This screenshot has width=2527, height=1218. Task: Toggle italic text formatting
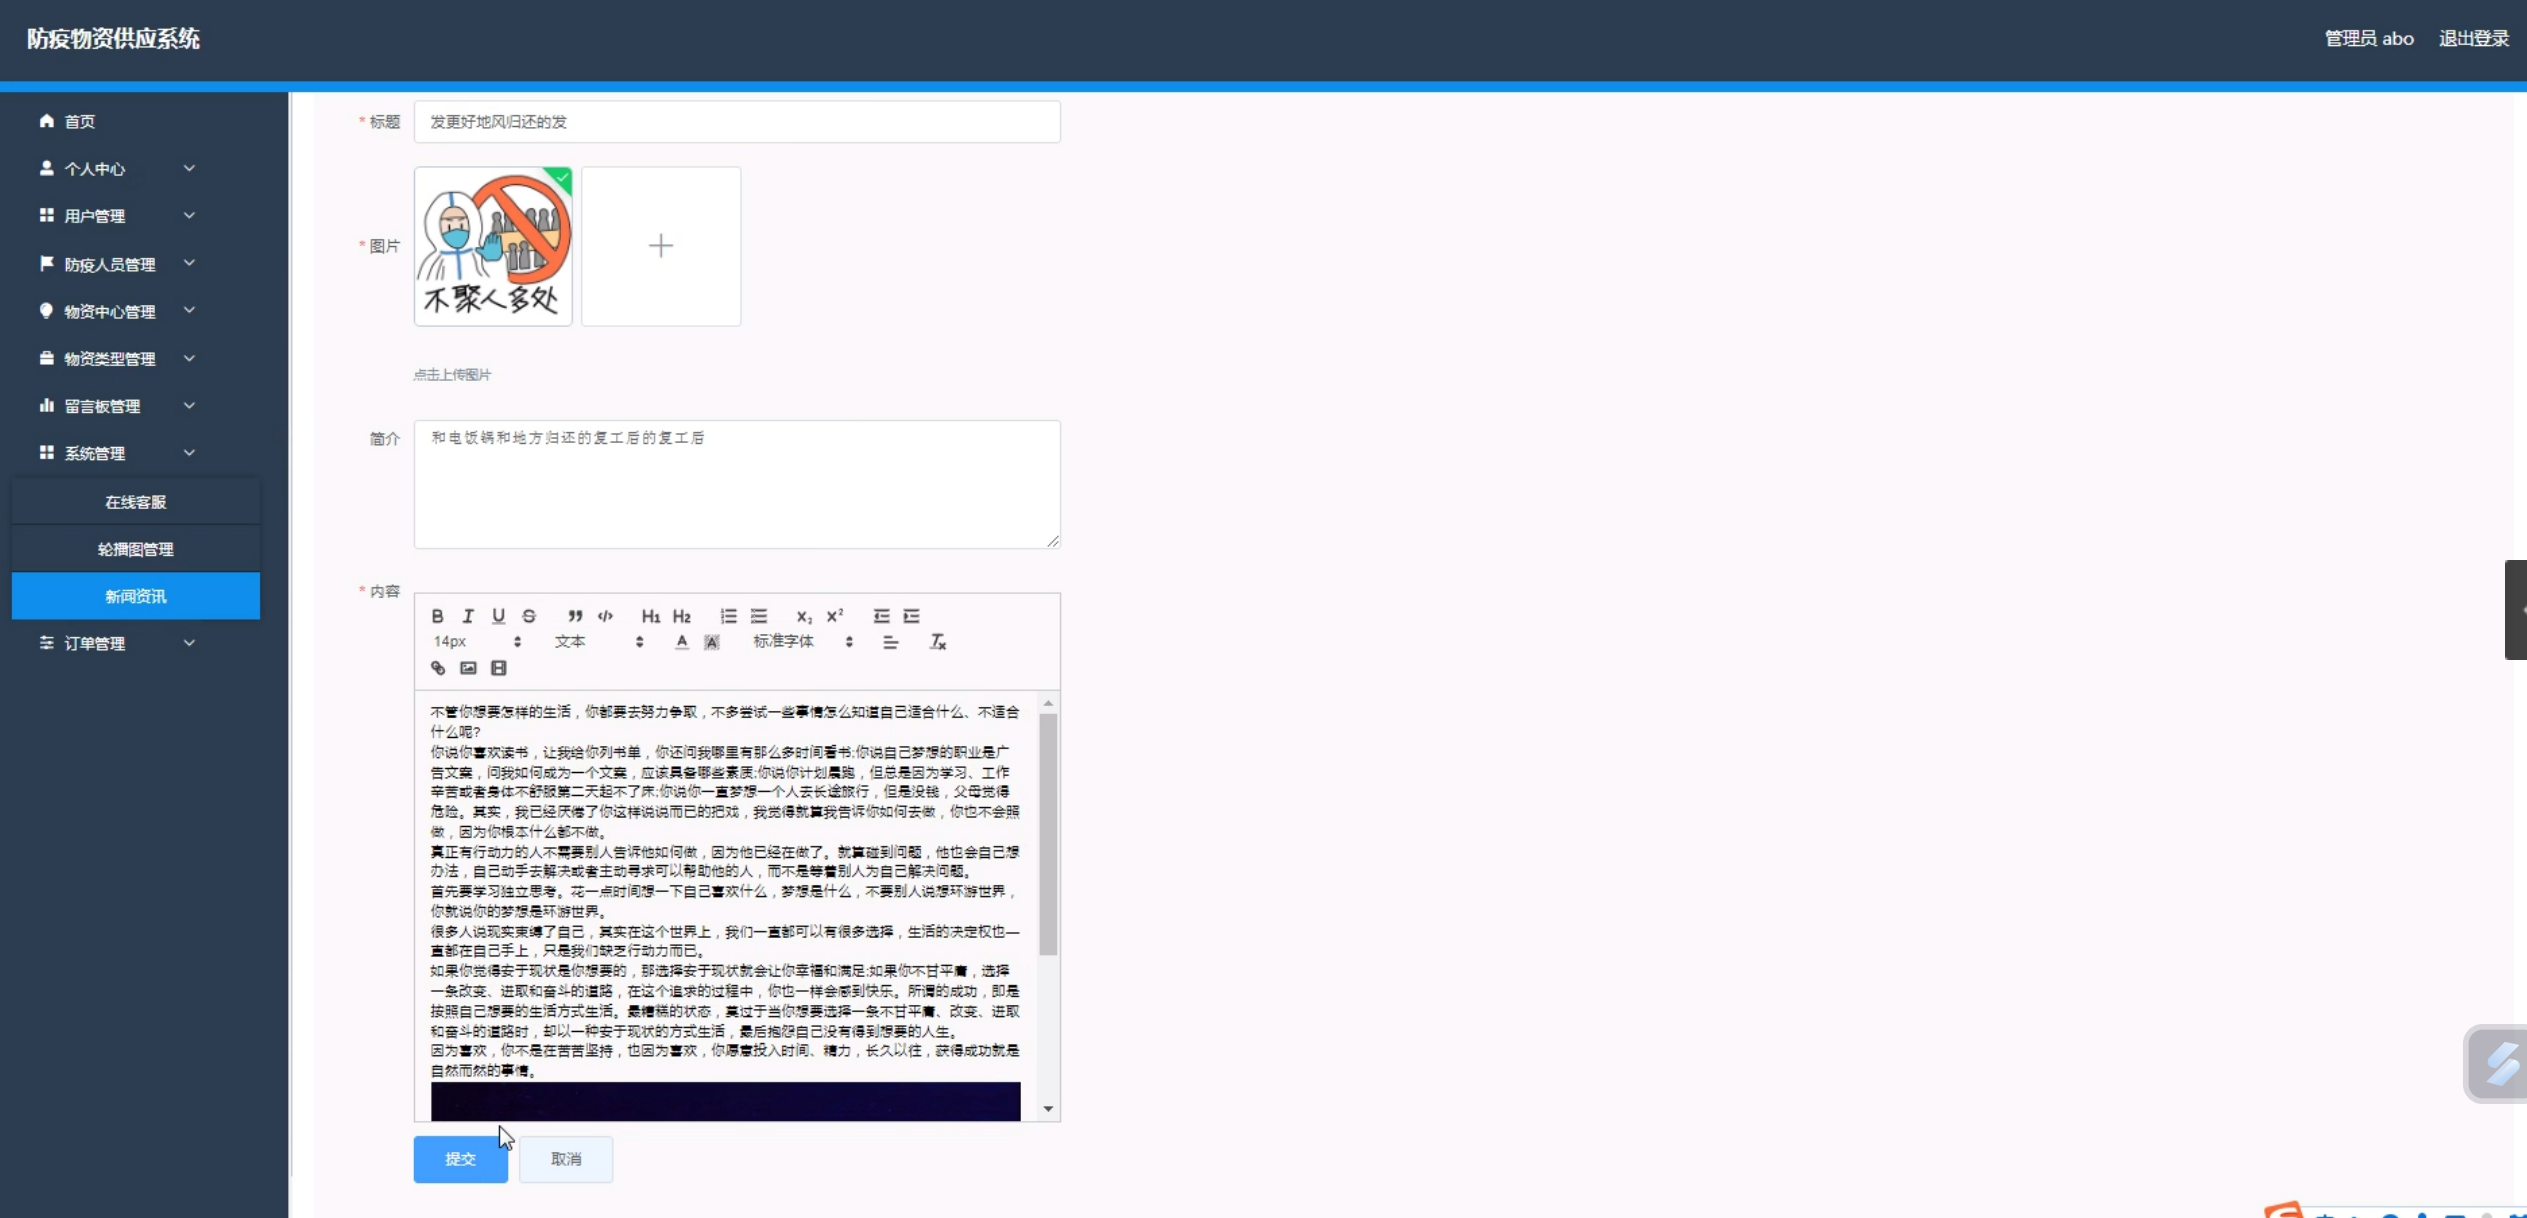[467, 616]
